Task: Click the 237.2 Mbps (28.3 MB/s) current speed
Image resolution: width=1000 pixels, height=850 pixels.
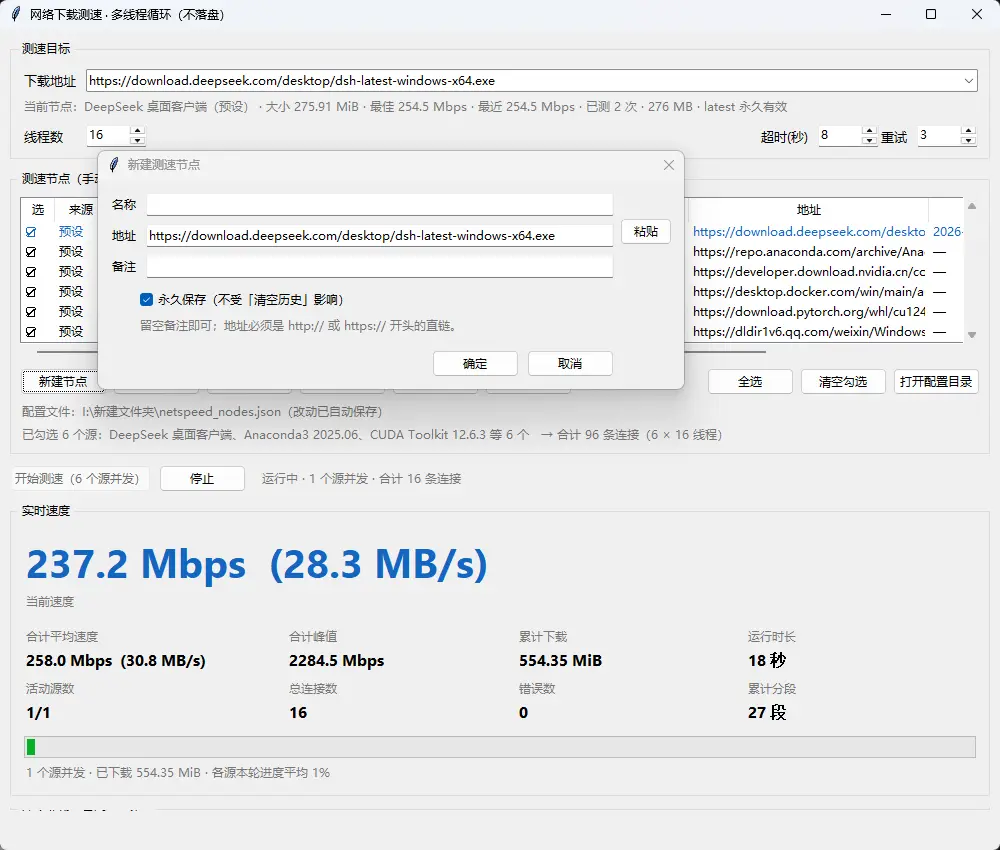Action: tap(256, 564)
